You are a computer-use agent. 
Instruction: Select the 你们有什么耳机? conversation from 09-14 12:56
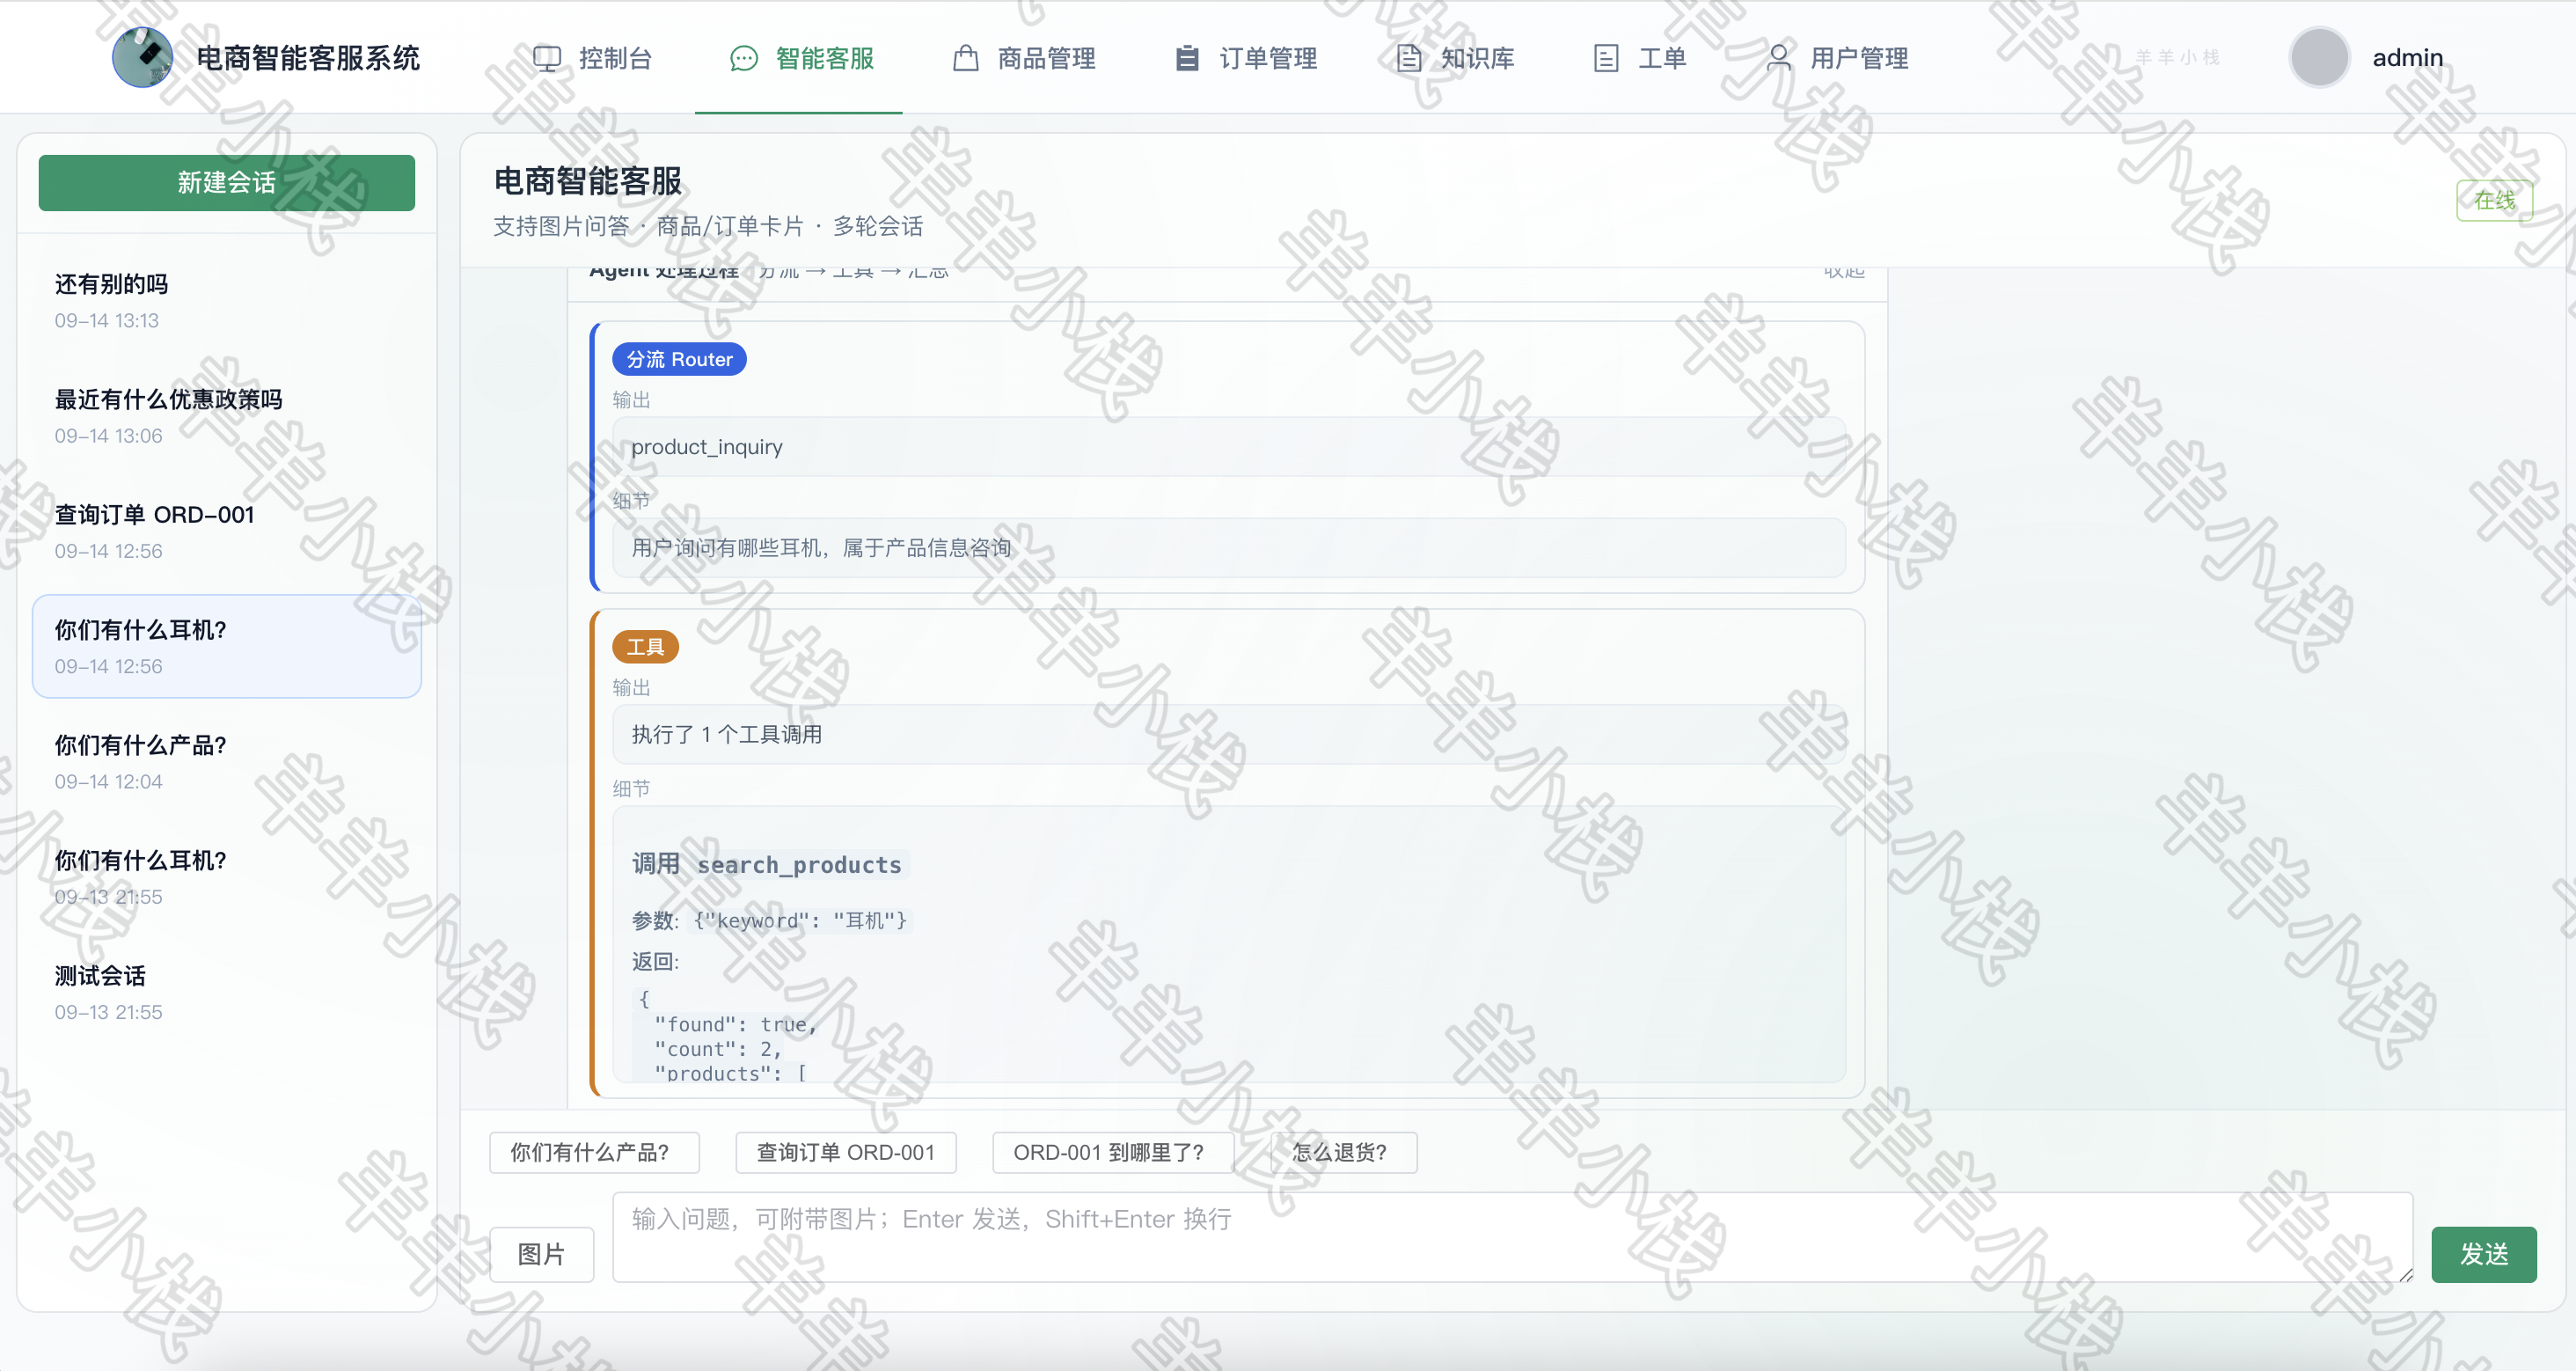point(227,646)
